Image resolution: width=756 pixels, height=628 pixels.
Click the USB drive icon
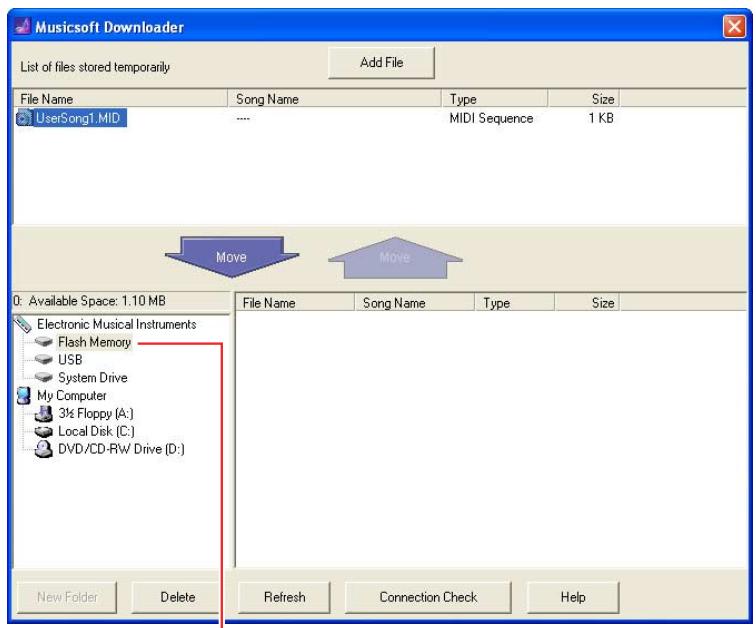(x=43, y=360)
